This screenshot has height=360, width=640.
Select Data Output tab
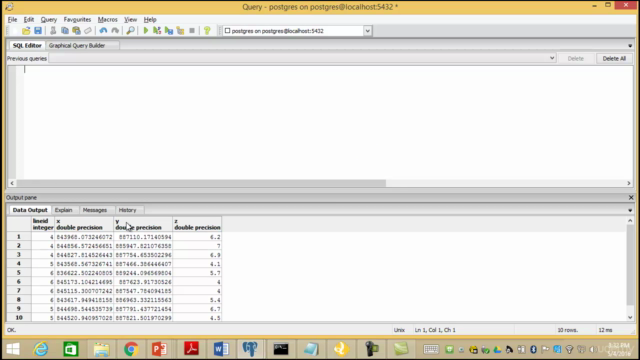click(x=30, y=210)
